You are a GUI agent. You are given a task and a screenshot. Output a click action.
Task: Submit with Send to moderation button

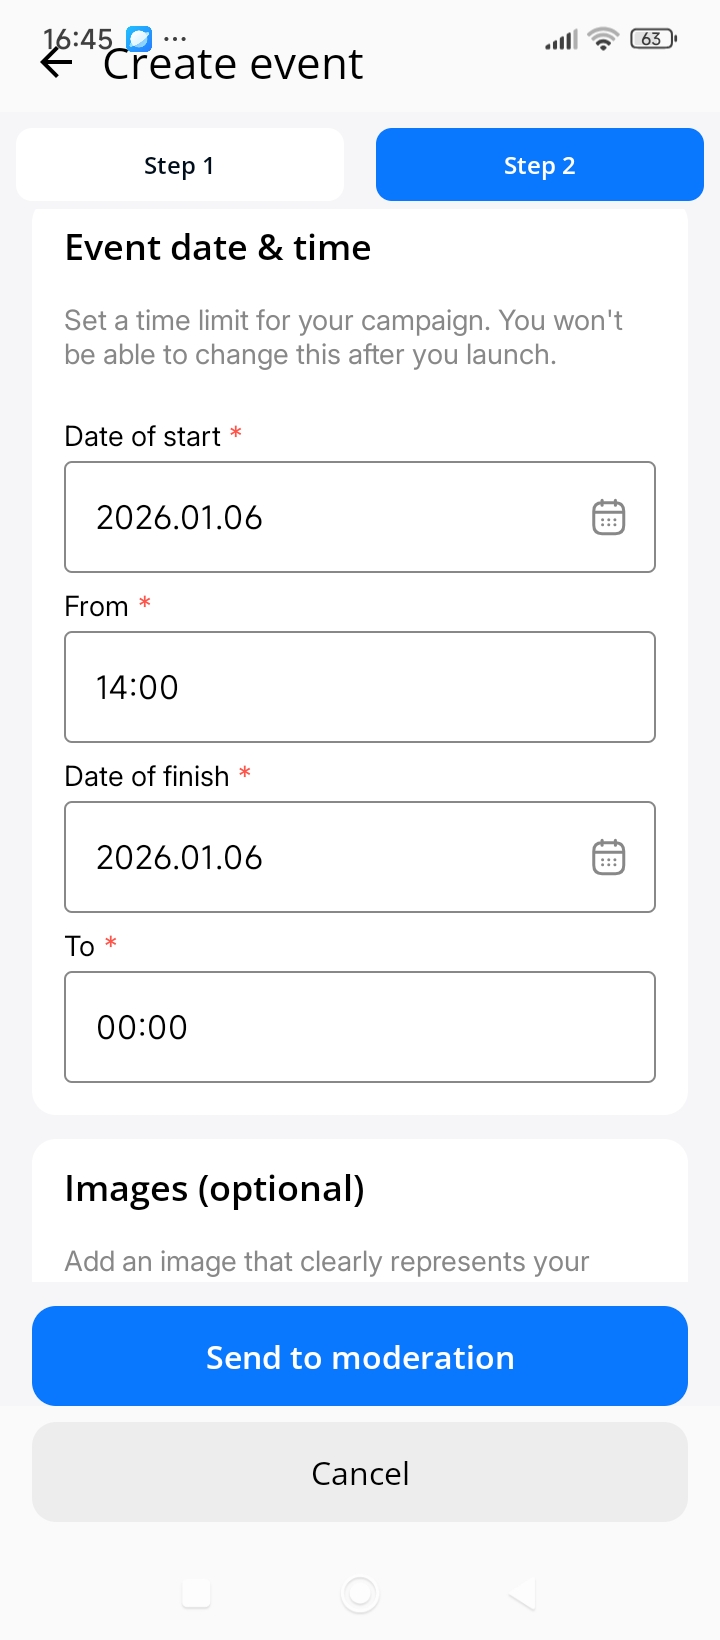pyautogui.click(x=360, y=1356)
